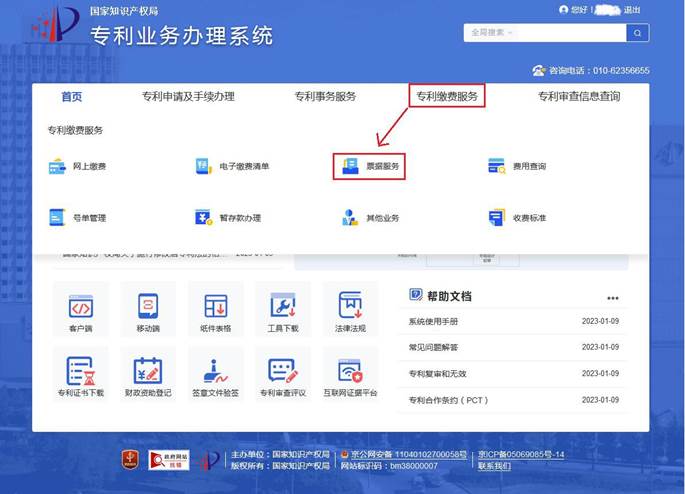
Task: Click the 联系我们 contact link in footer
Action: 494,466
